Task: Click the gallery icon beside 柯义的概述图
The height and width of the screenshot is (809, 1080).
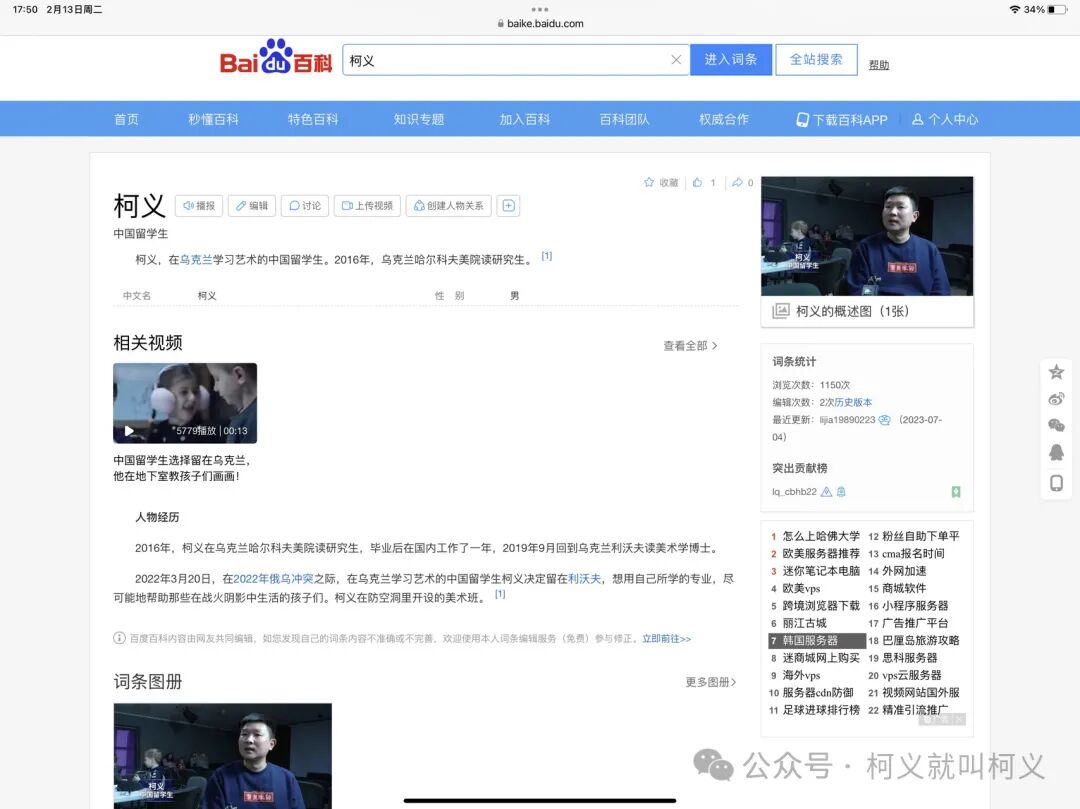Action: pyautogui.click(x=780, y=311)
